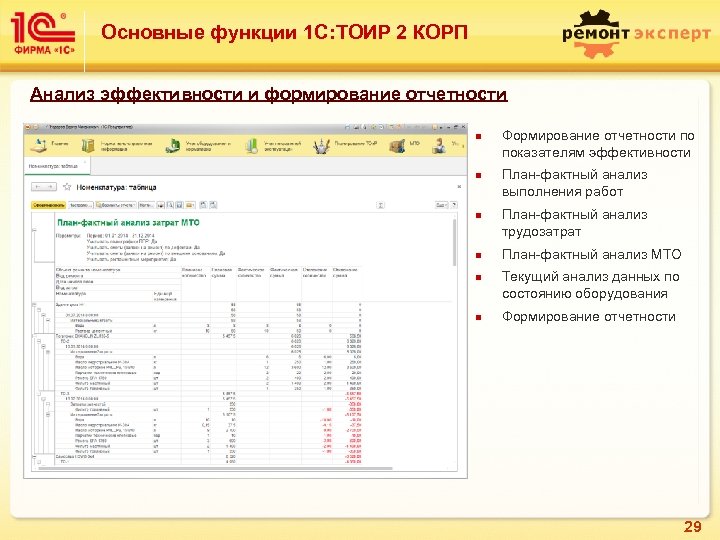Collapse the last top-level group at report bottom
Screen dimensions: 720x540
point(34,457)
